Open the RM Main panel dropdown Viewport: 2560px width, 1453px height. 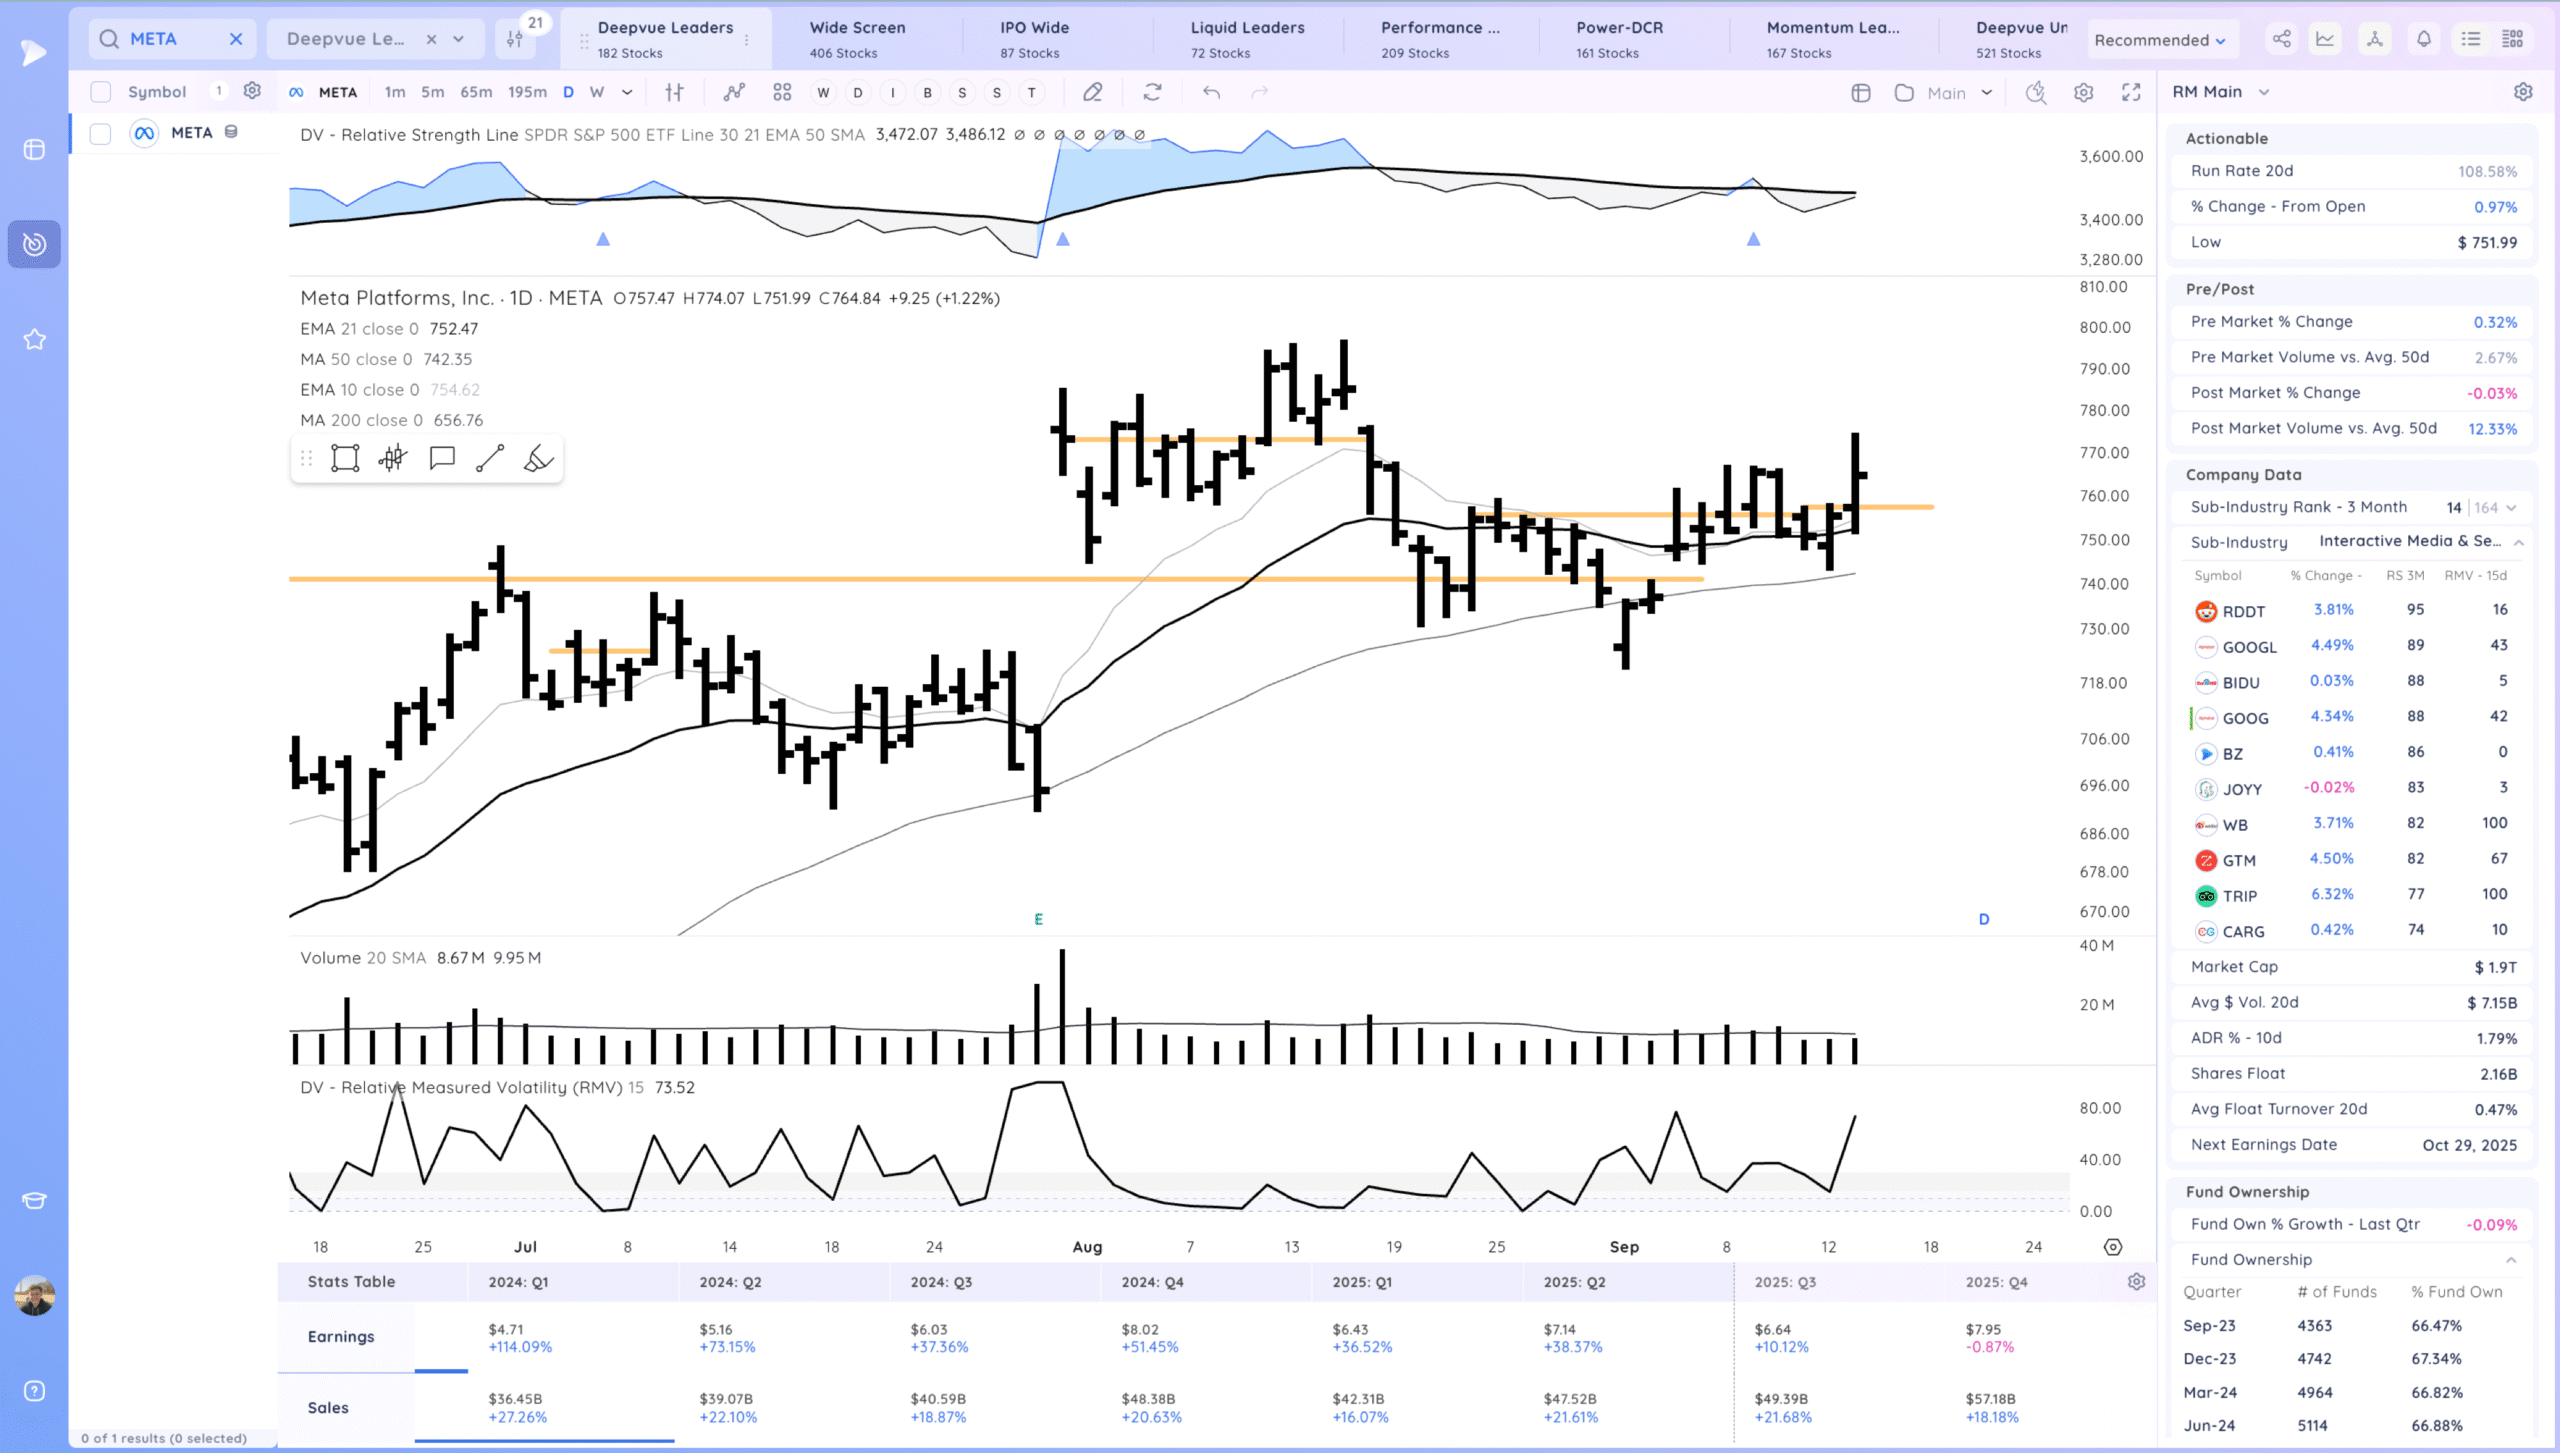(x=2264, y=92)
